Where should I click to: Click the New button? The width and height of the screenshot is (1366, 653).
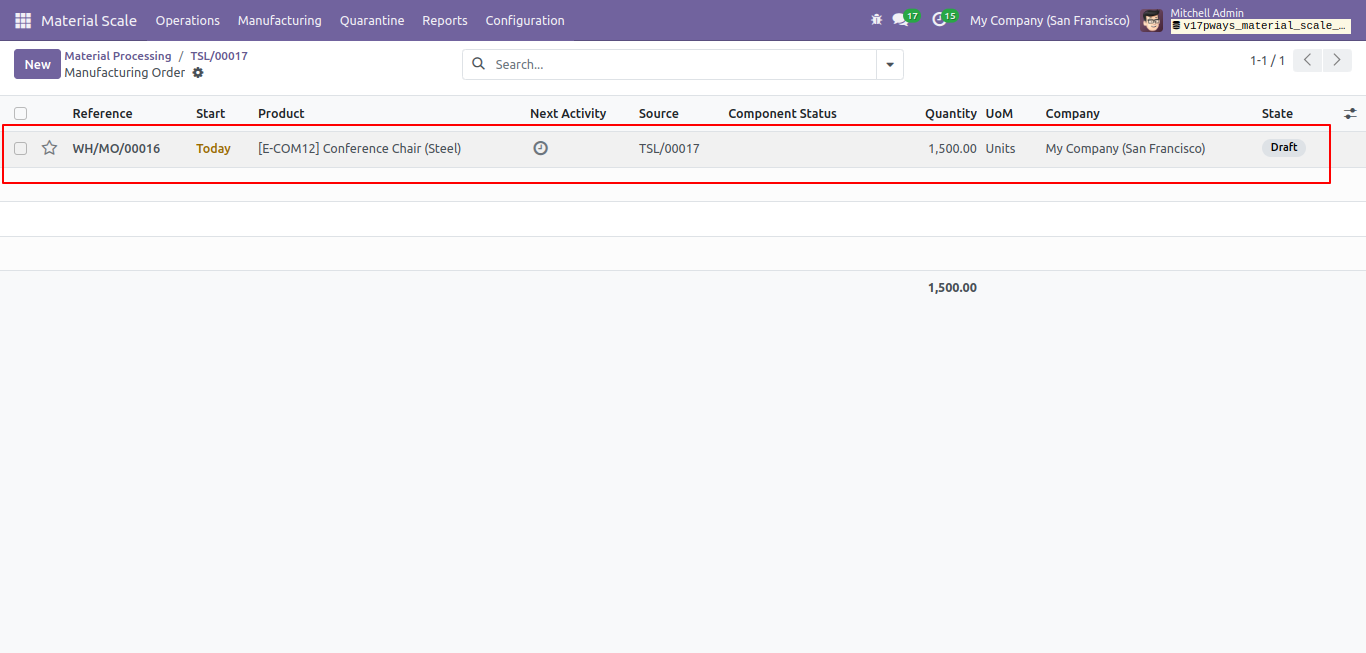(37, 64)
